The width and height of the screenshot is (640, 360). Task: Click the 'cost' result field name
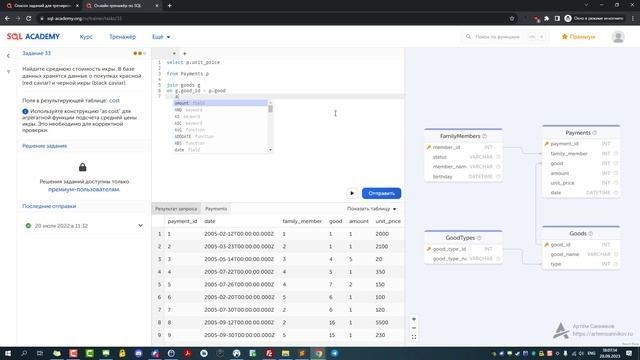coord(114,100)
